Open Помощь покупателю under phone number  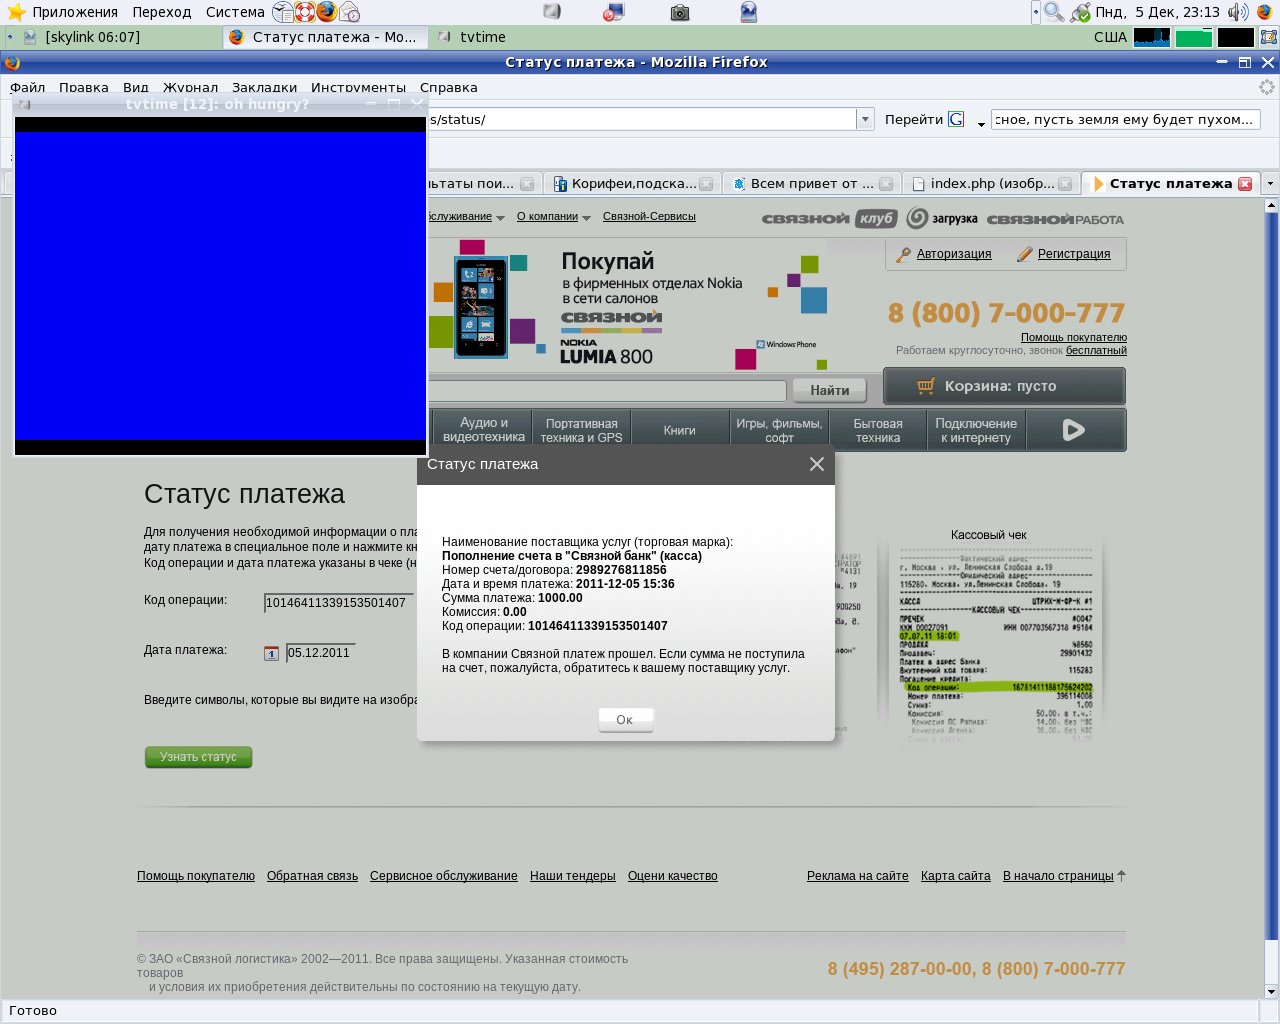(1074, 338)
